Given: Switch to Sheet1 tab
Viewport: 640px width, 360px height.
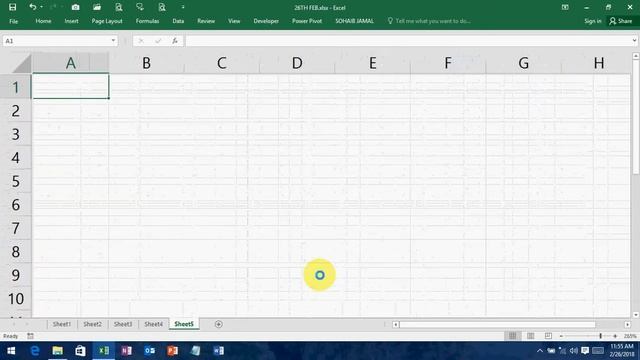Looking at the screenshot, I should pyautogui.click(x=62, y=324).
